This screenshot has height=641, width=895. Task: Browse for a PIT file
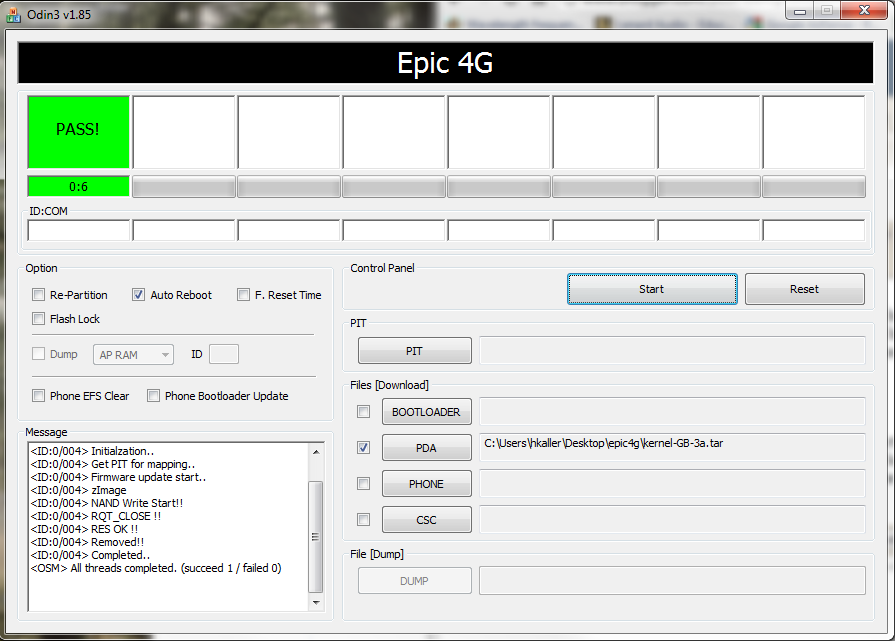click(x=414, y=350)
